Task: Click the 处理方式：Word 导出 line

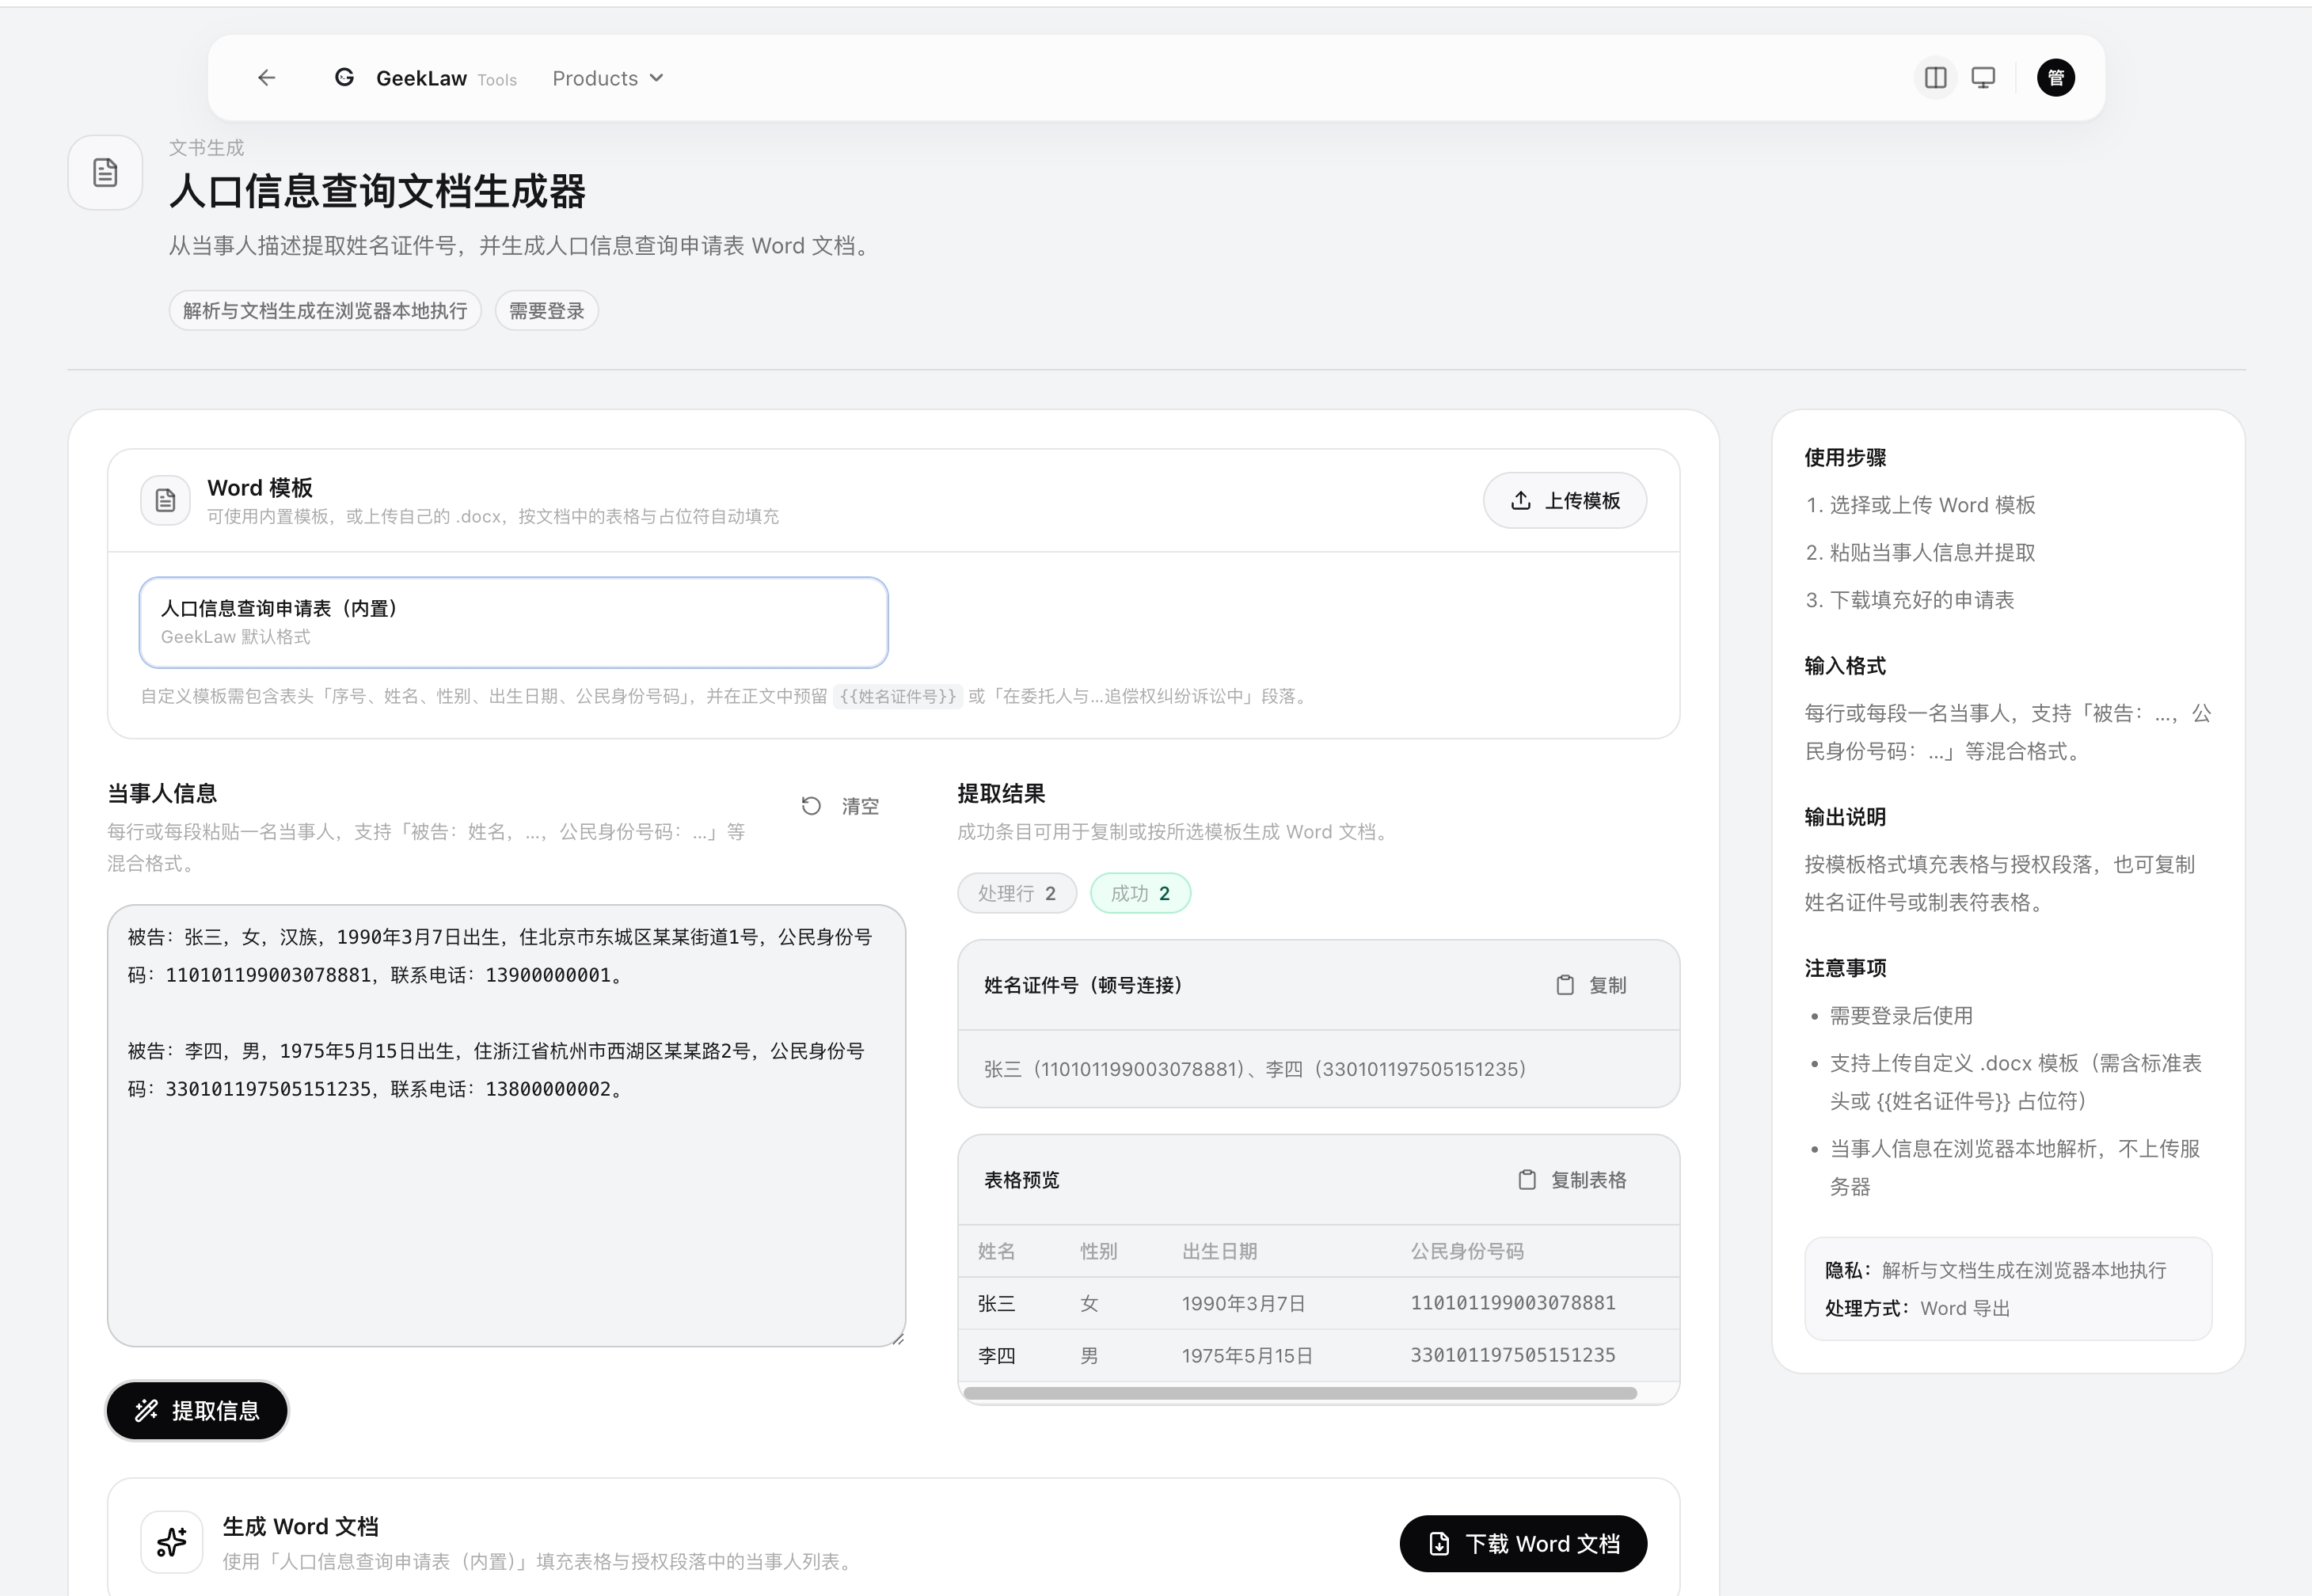Action: pyautogui.click(x=1917, y=1308)
